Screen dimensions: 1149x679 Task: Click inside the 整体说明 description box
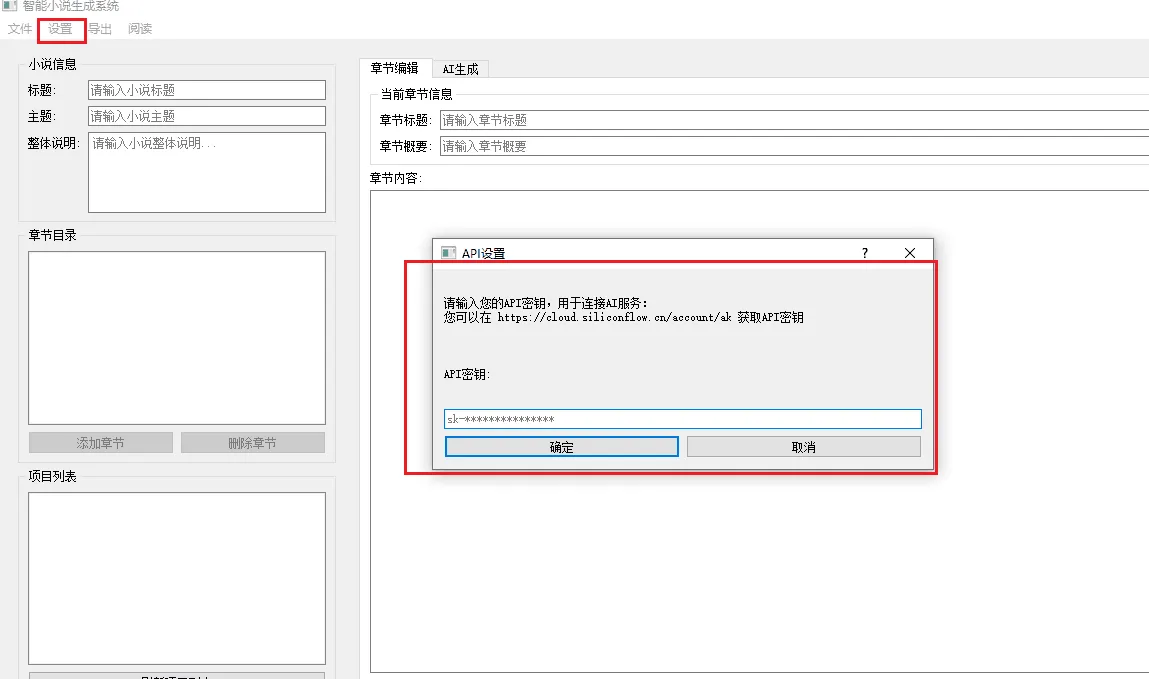click(206, 170)
